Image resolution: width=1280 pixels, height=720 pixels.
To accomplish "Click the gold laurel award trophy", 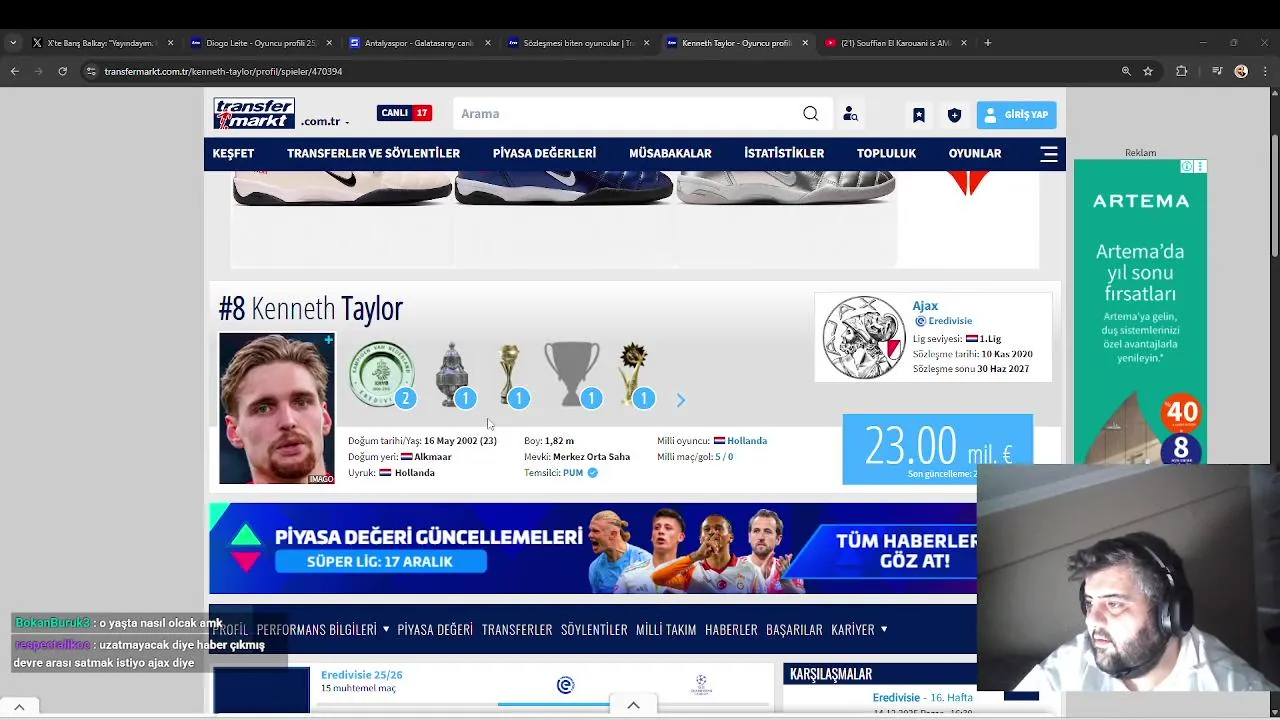I will [634, 374].
